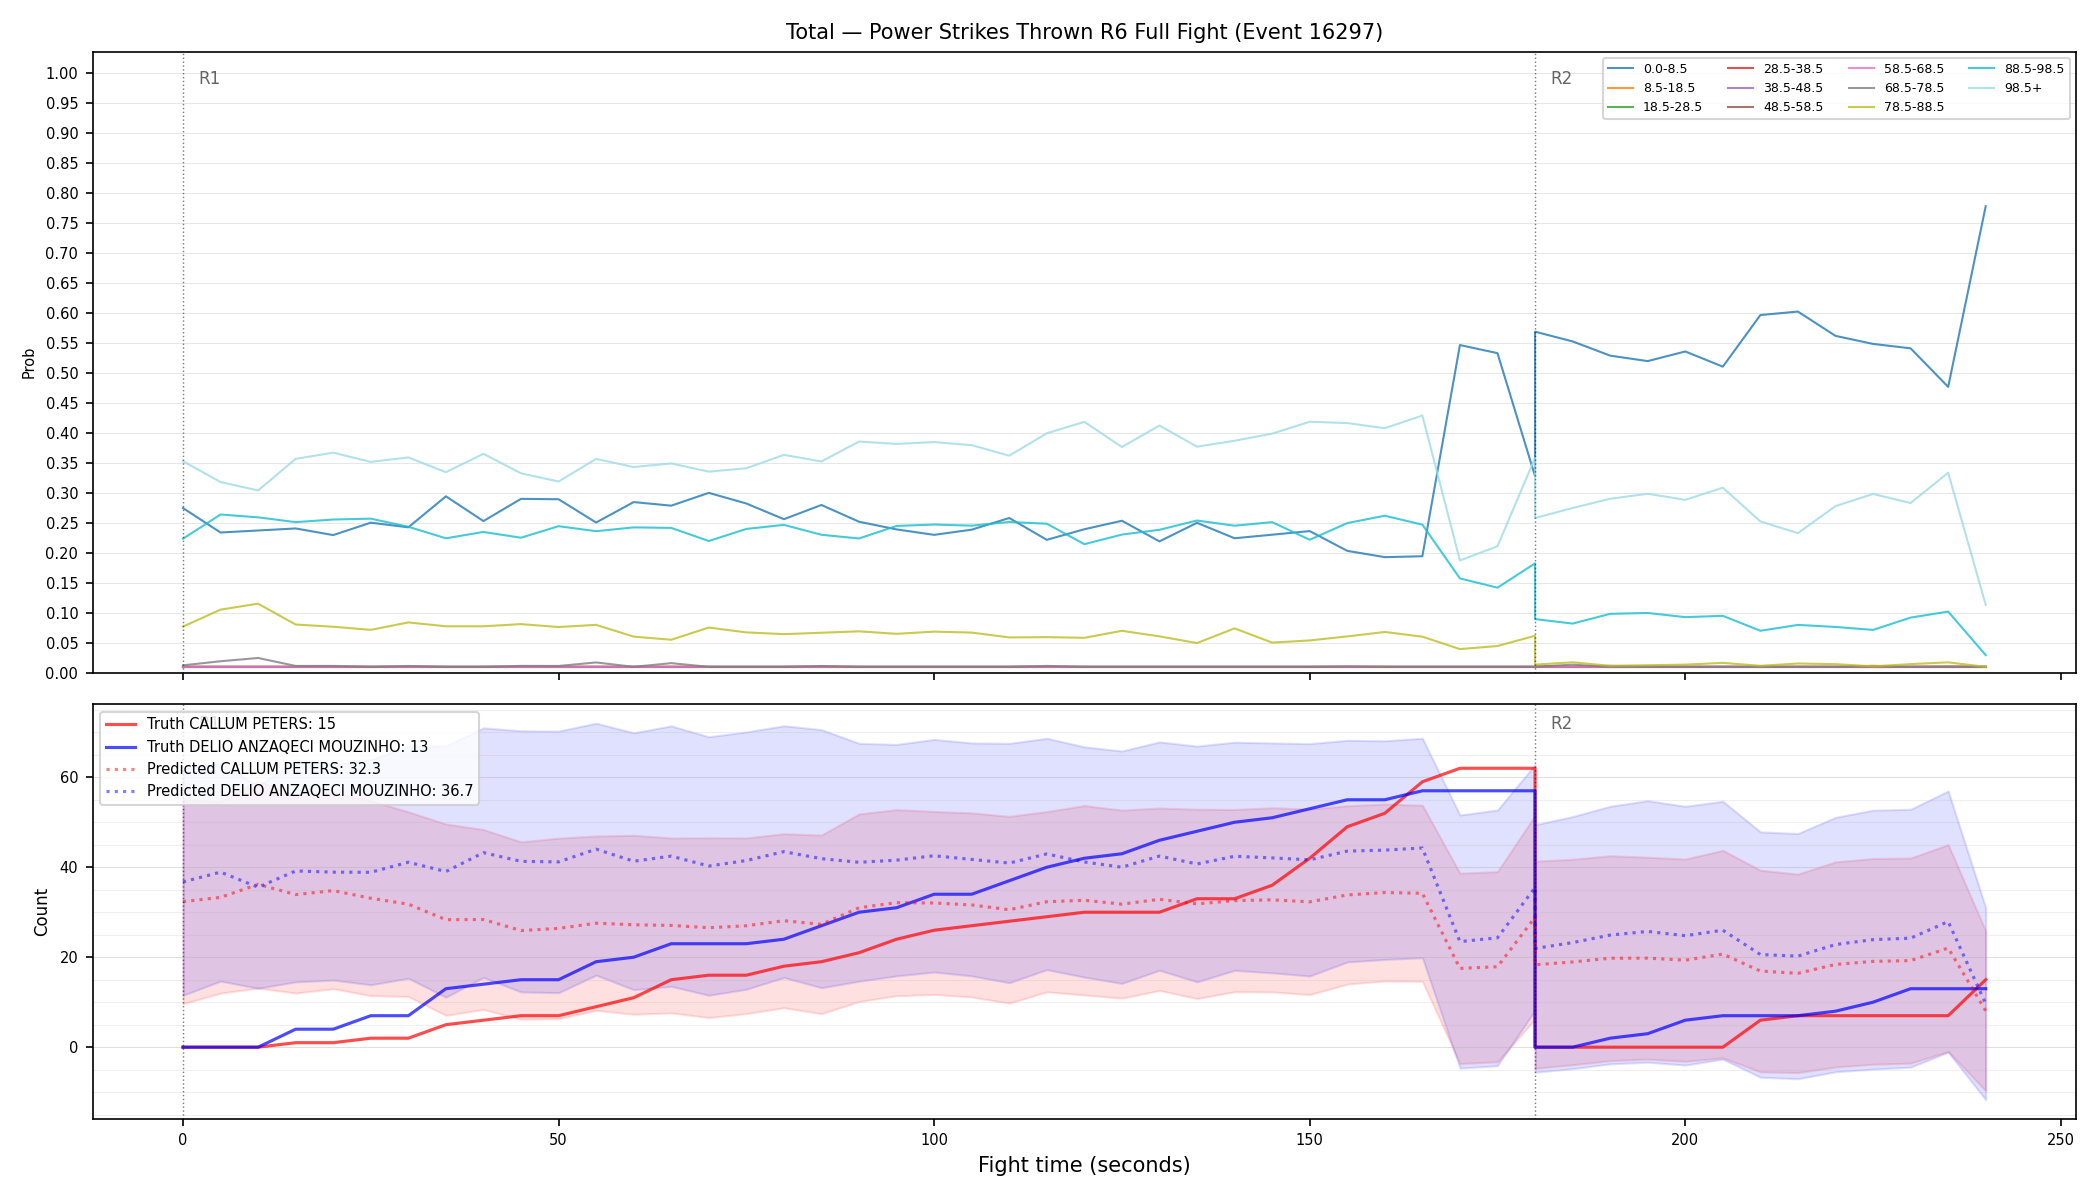The height and width of the screenshot is (1200, 2100).
Task: Click the 60 tick on the Count axis
Action: [70, 777]
